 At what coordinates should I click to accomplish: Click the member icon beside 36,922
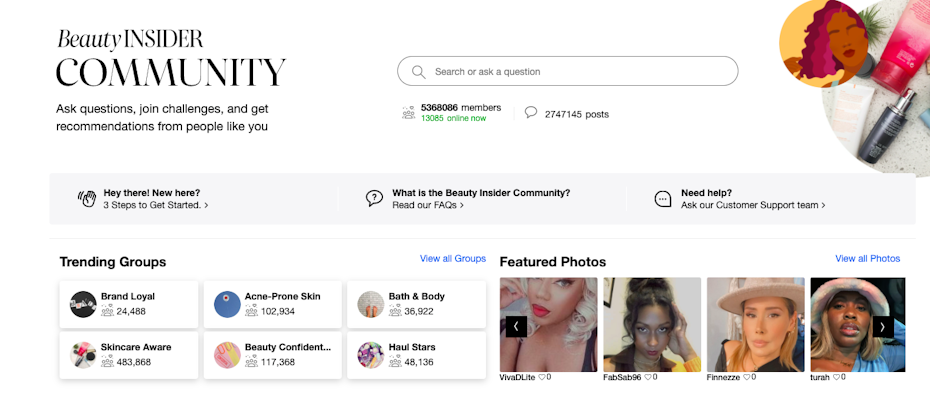(x=396, y=311)
